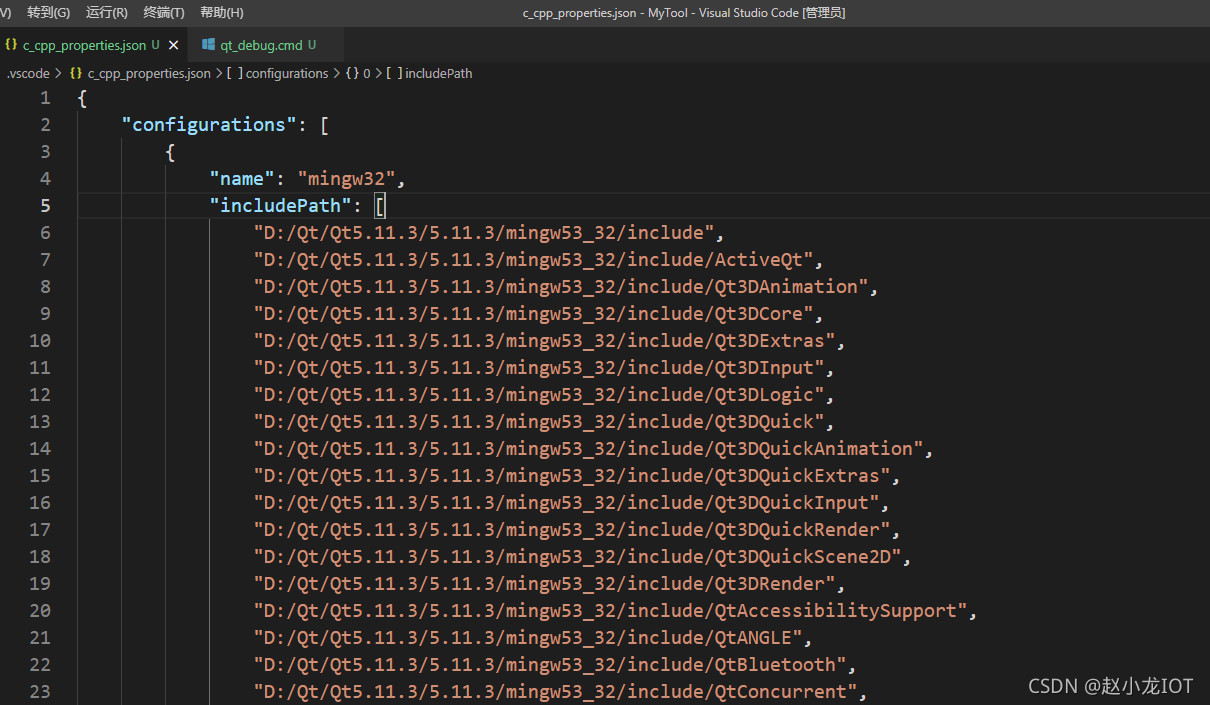Click the braces icon before breadcrumb file name
The image size is (1210, 705).
(x=76, y=73)
